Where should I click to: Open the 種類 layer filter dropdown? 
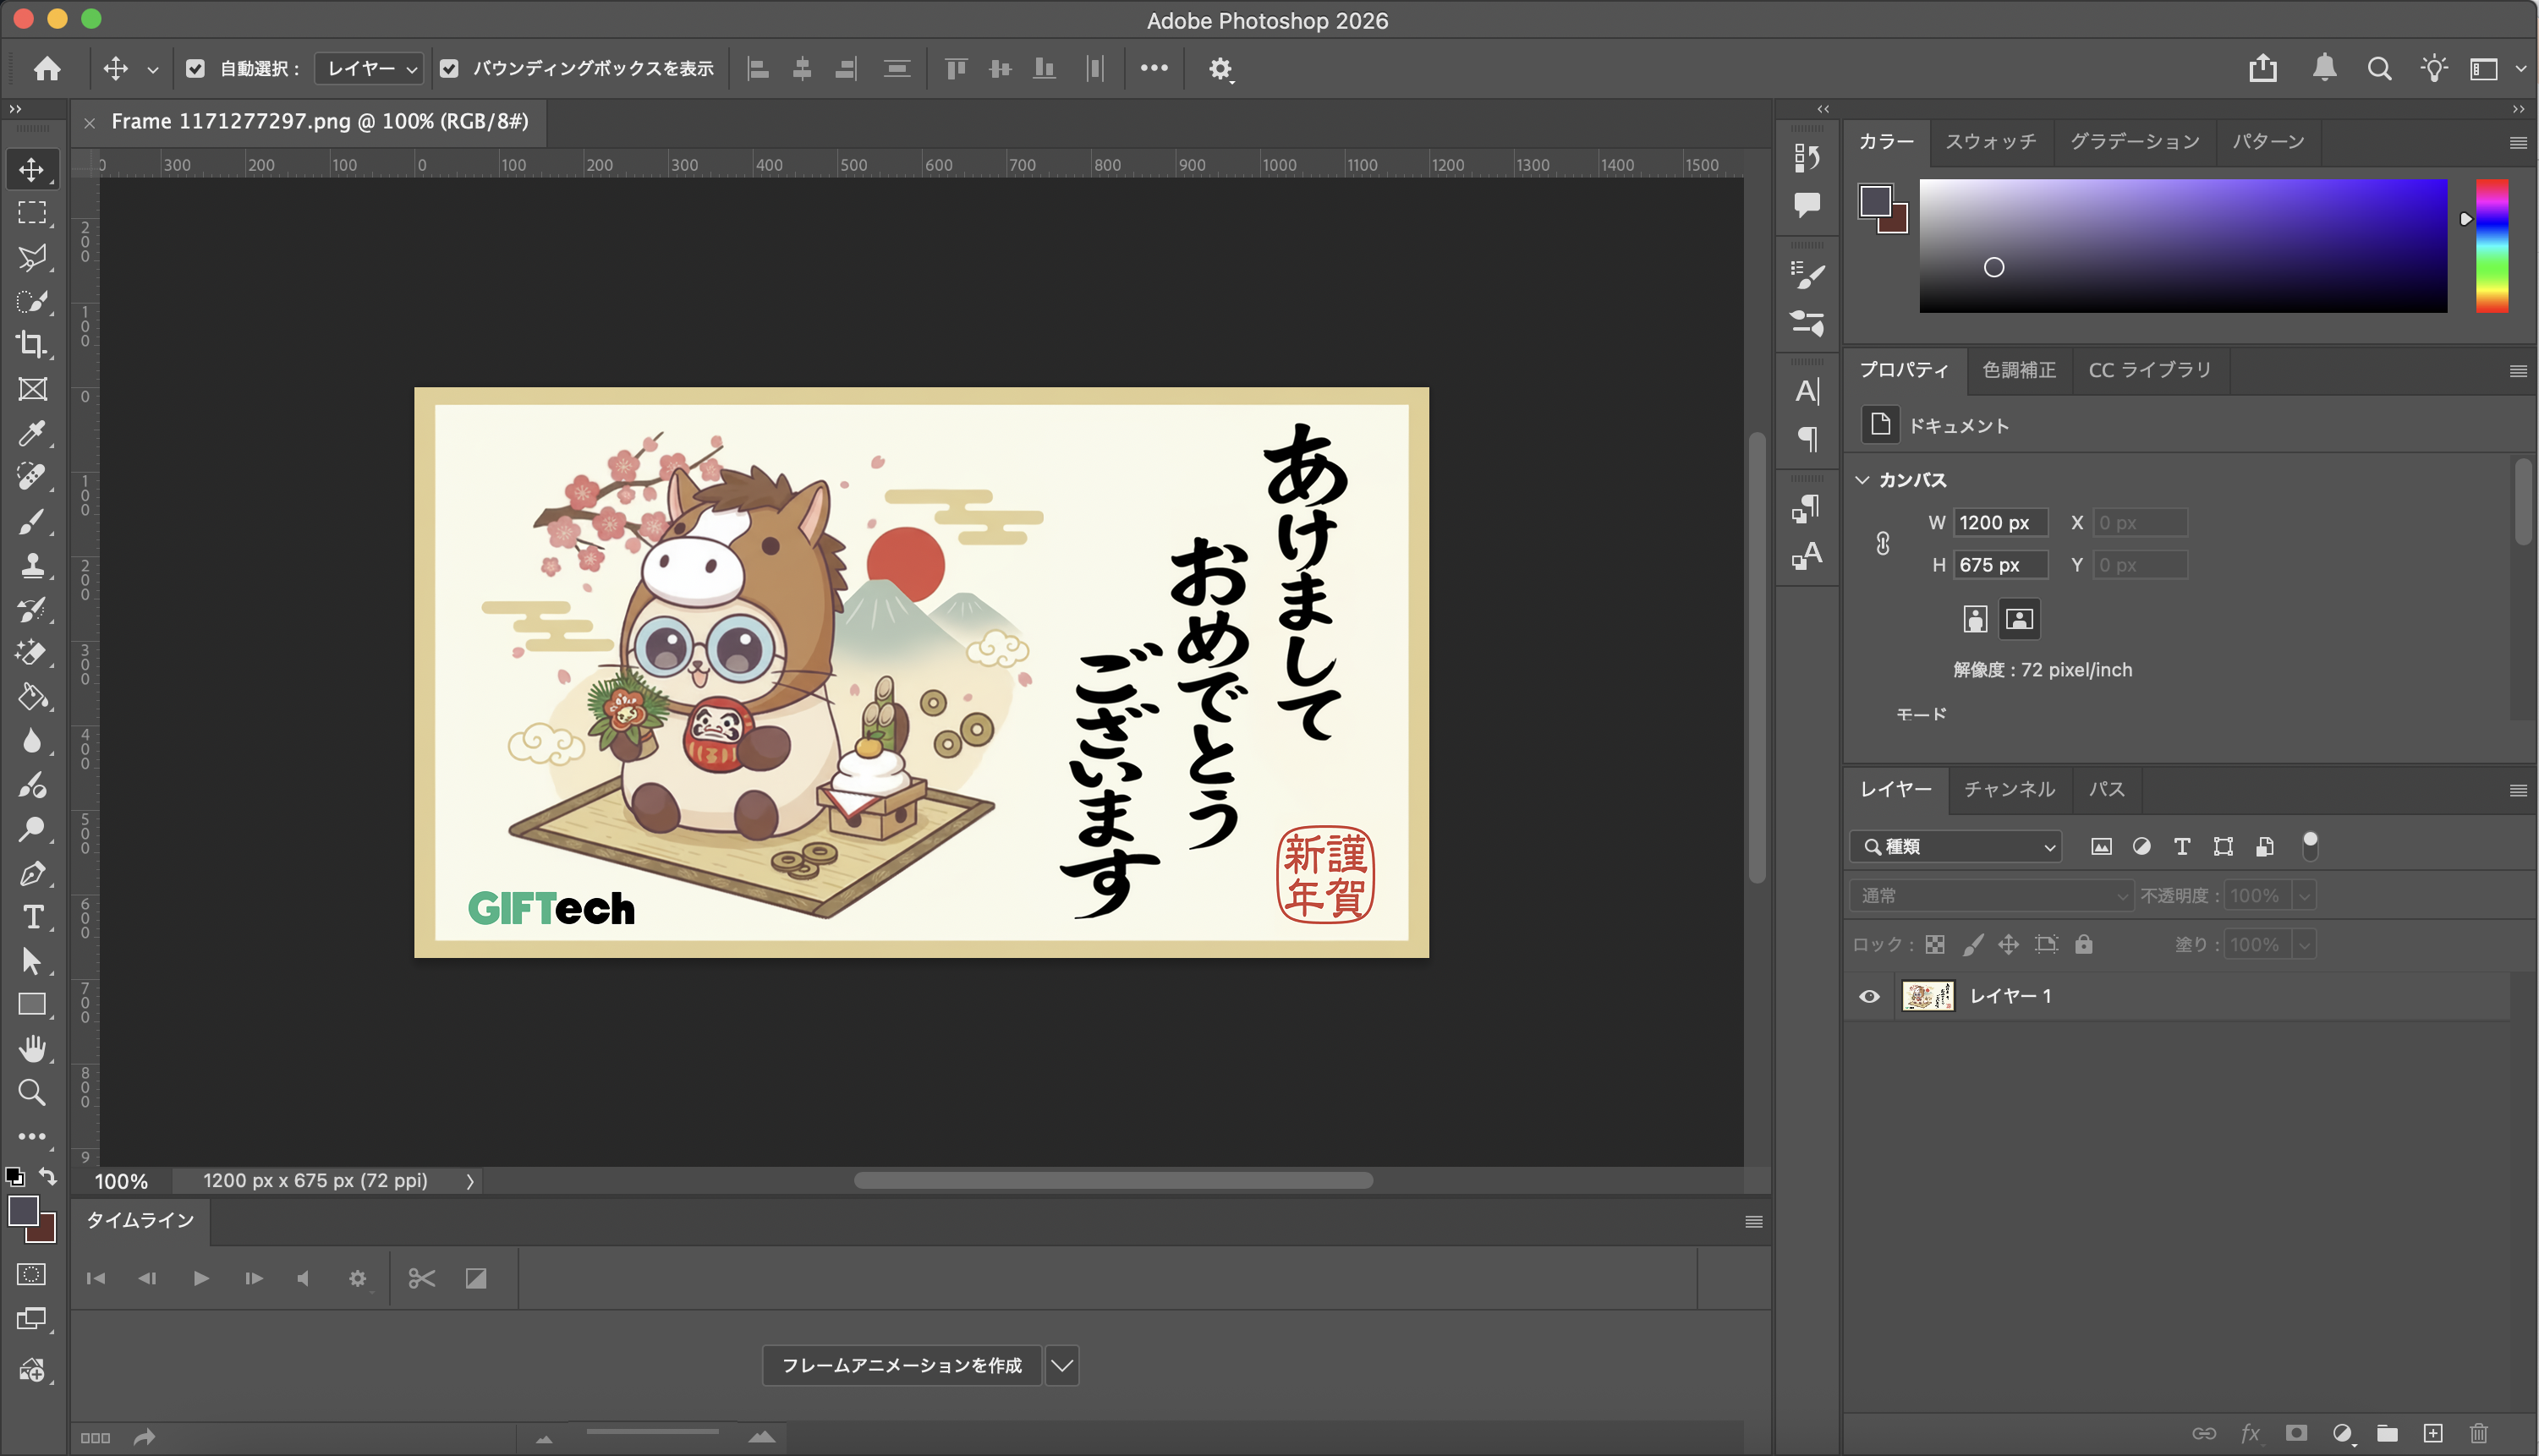1957,846
